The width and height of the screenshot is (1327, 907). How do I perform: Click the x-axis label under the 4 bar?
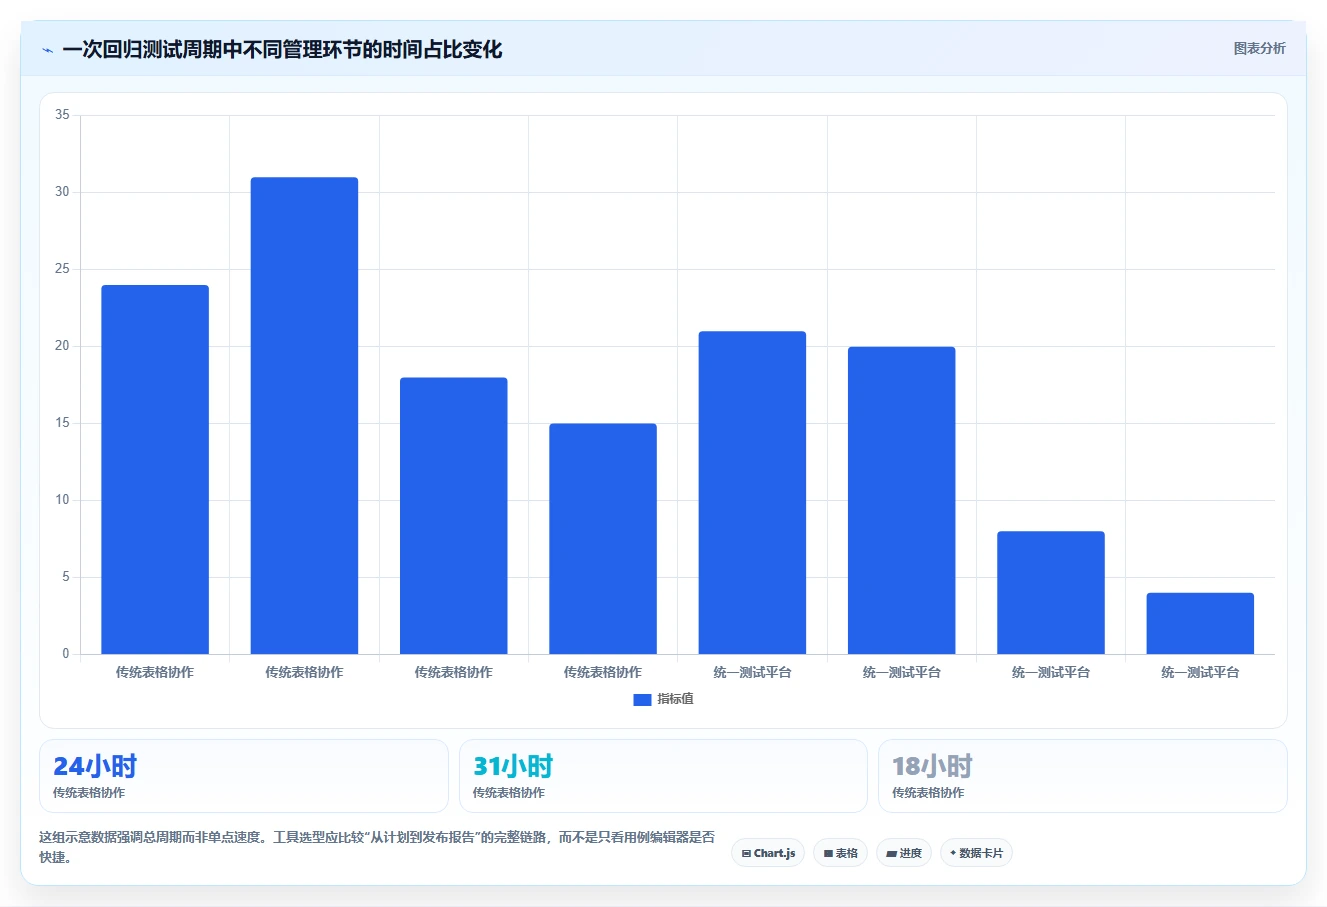(1200, 672)
